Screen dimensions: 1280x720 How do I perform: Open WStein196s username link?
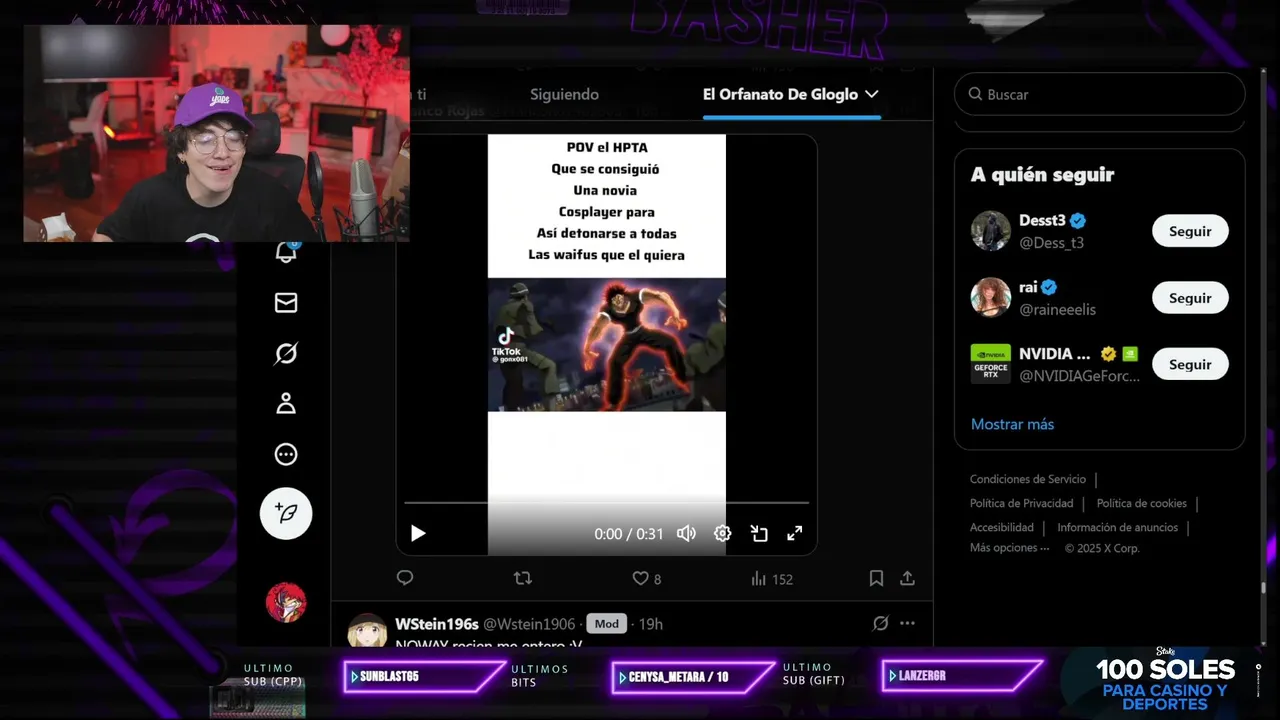(x=437, y=624)
